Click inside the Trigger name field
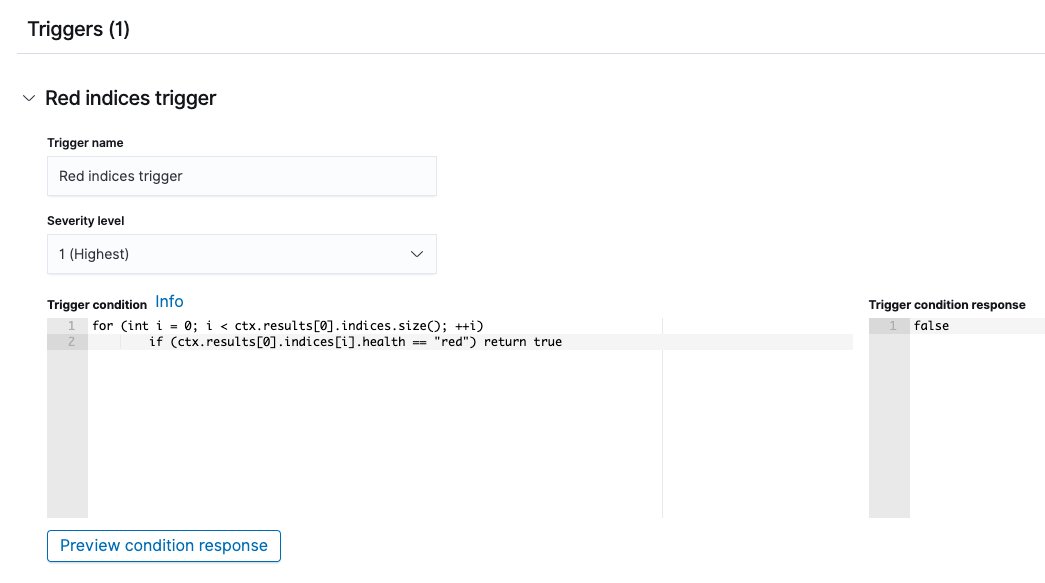This screenshot has width=1045, height=583. (x=242, y=176)
